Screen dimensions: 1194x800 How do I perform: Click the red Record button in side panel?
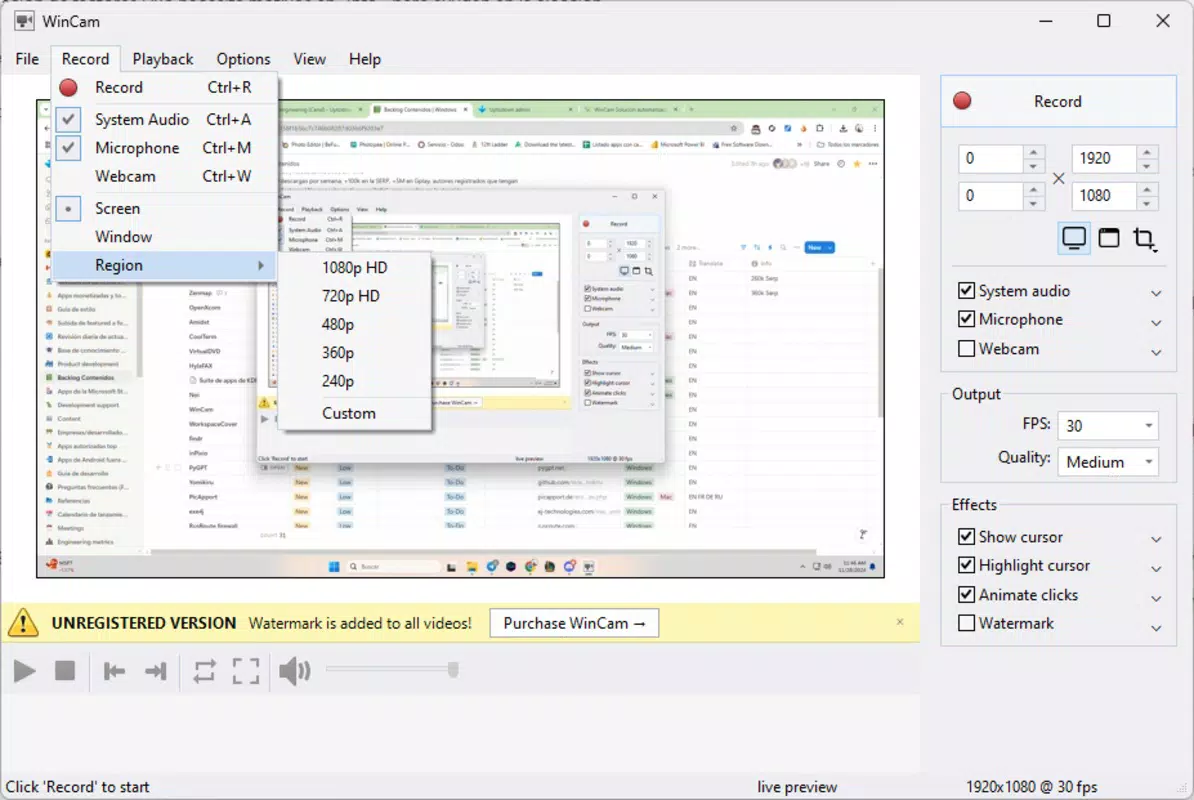[1058, 101]
